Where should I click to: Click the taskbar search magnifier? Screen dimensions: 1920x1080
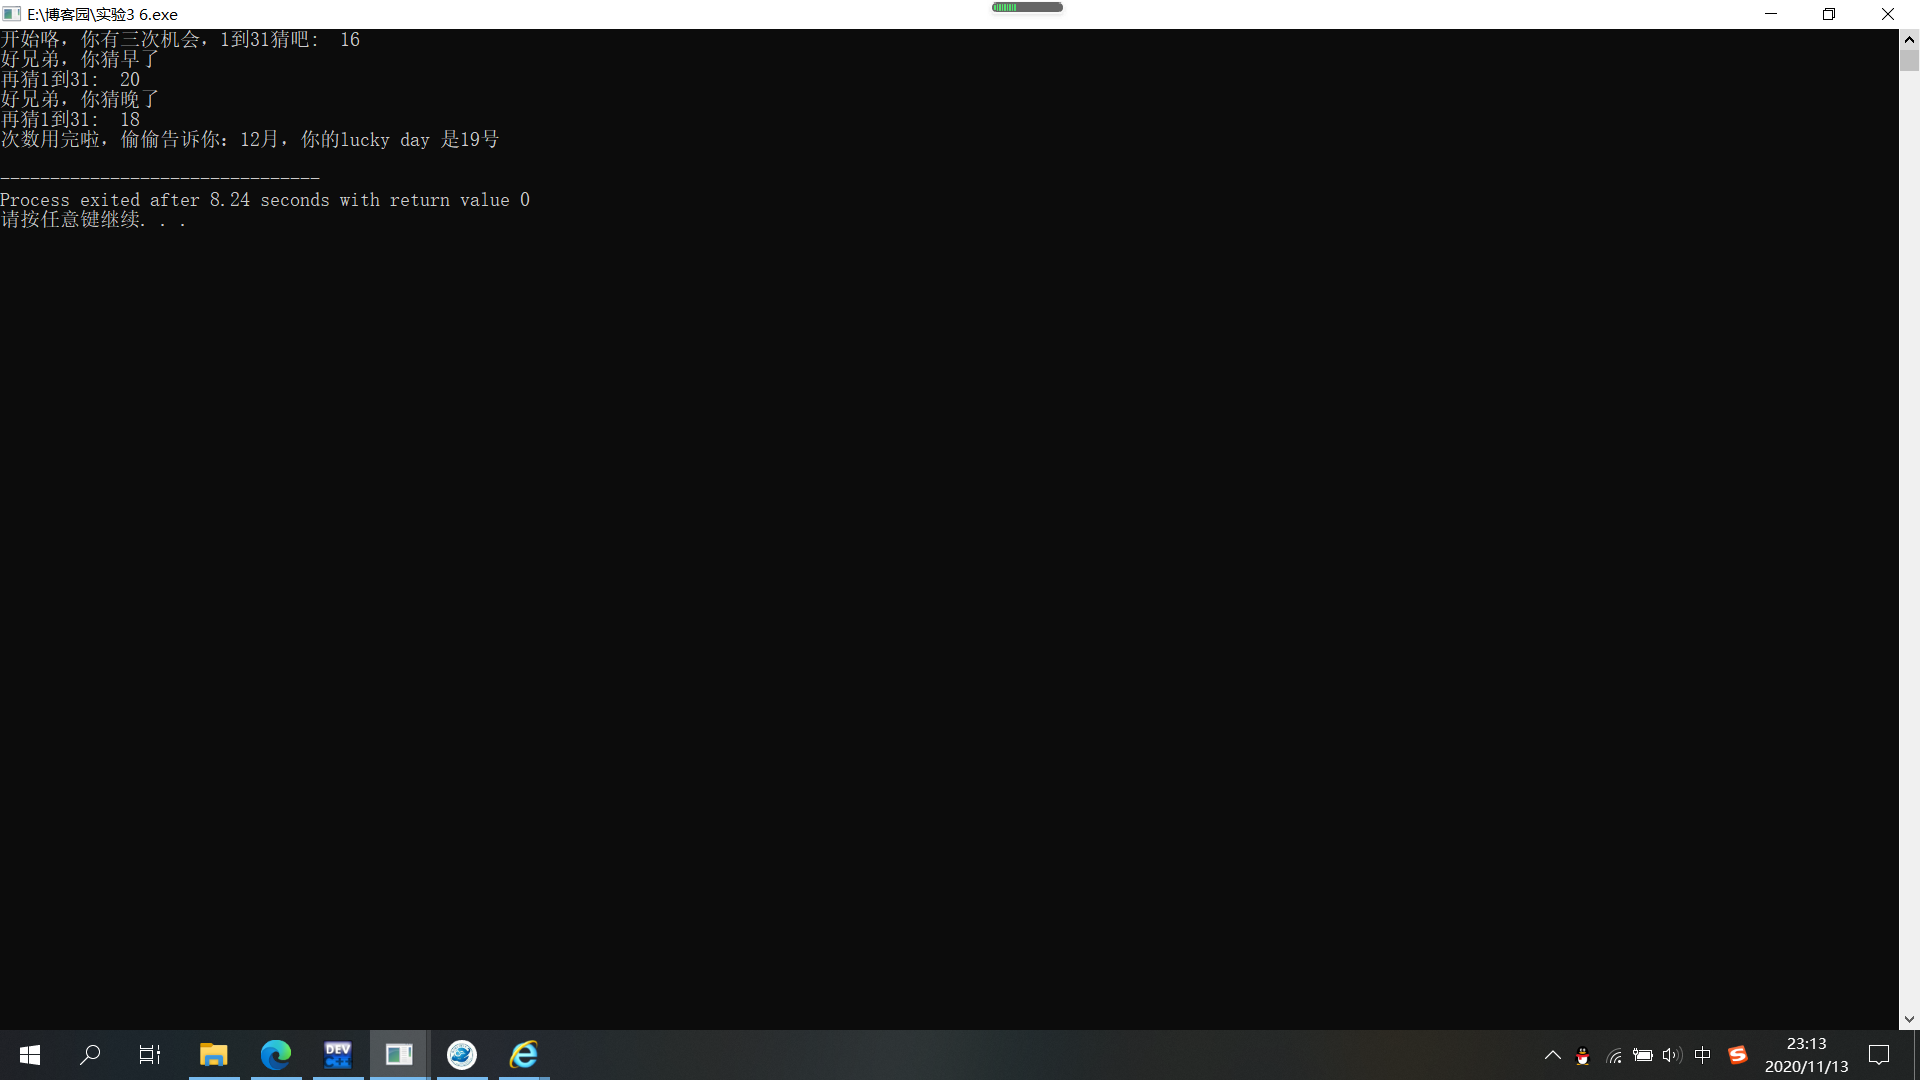click(x=90, y=1055)
